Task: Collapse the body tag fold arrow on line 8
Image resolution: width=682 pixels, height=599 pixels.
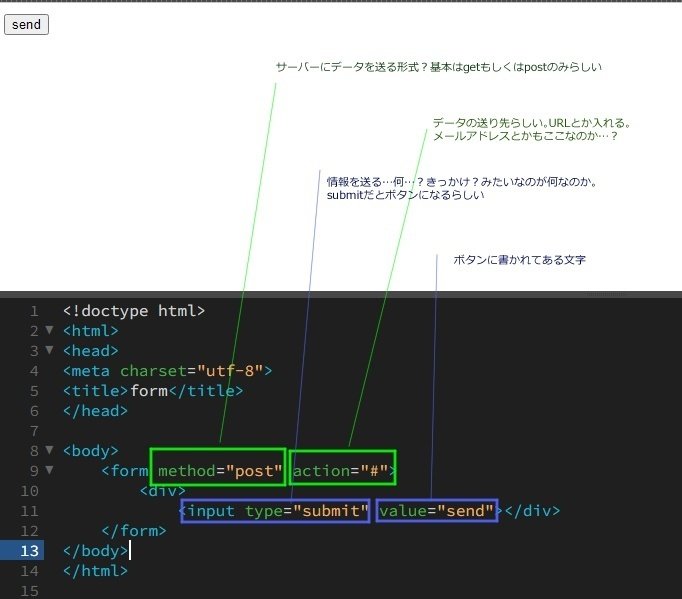Action: coord(50,450)
